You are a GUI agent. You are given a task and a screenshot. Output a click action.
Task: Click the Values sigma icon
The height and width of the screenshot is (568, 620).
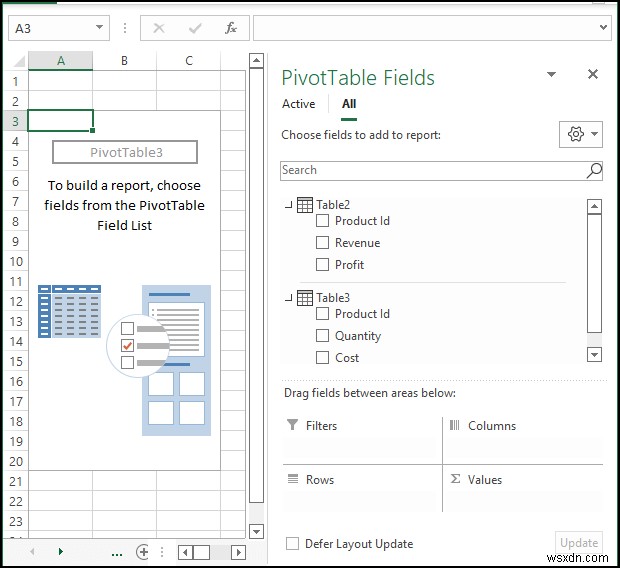tap(456, 479)
